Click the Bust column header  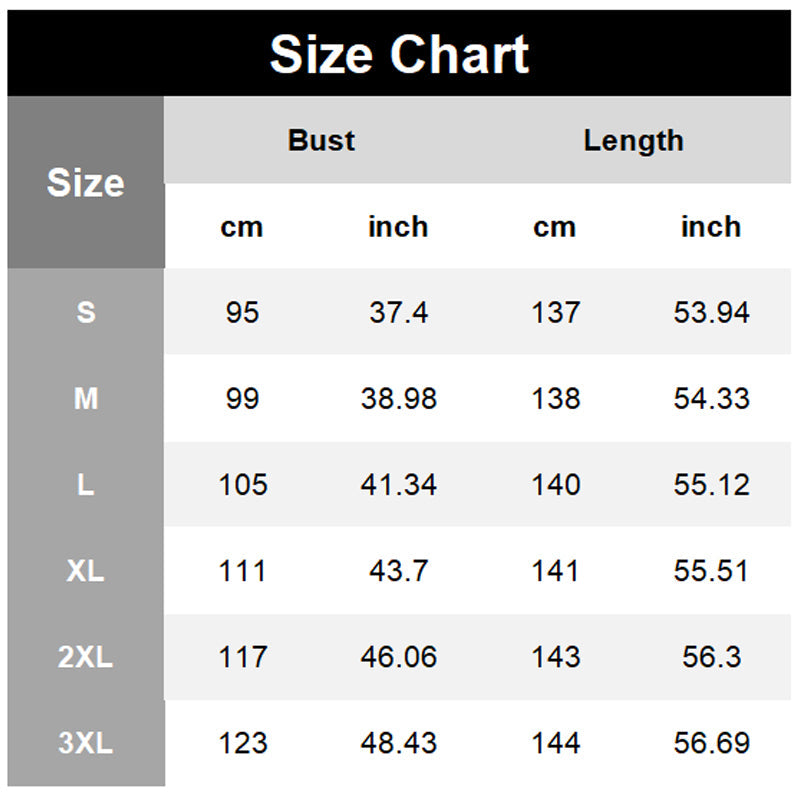321,140
